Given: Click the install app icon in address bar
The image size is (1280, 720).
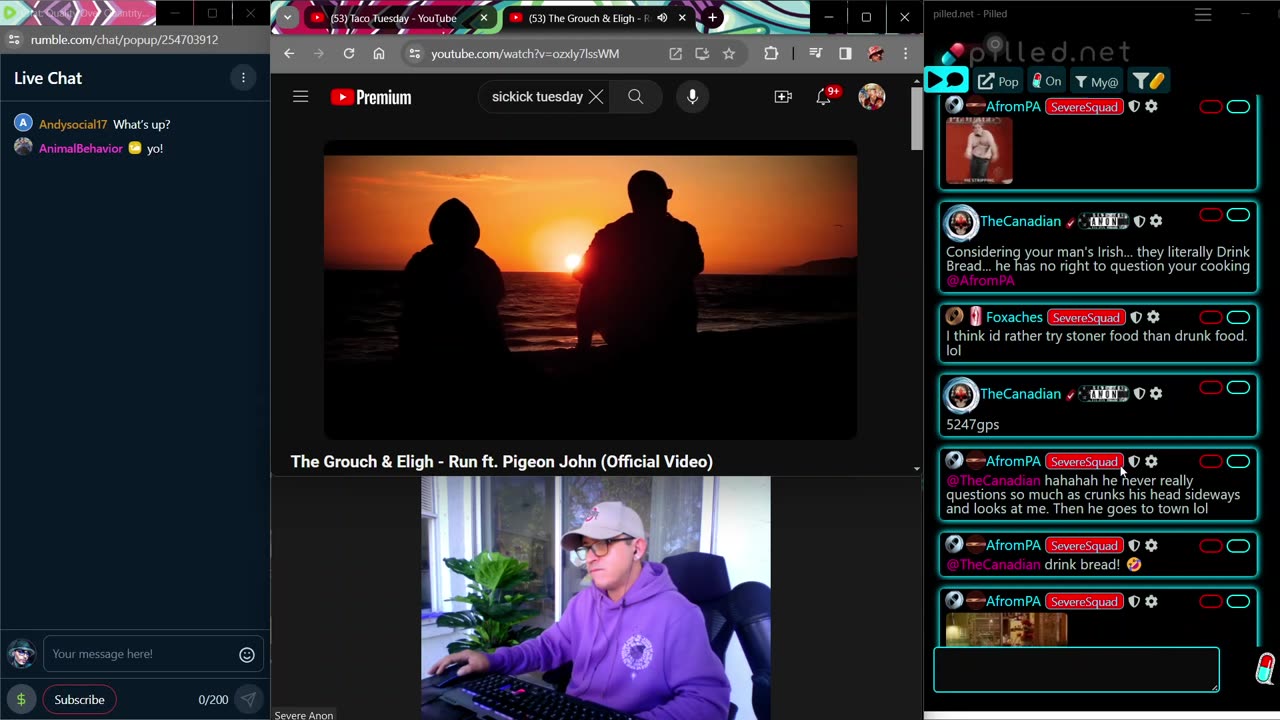Looking at the screenshot, I should click(x=702, y=54).
